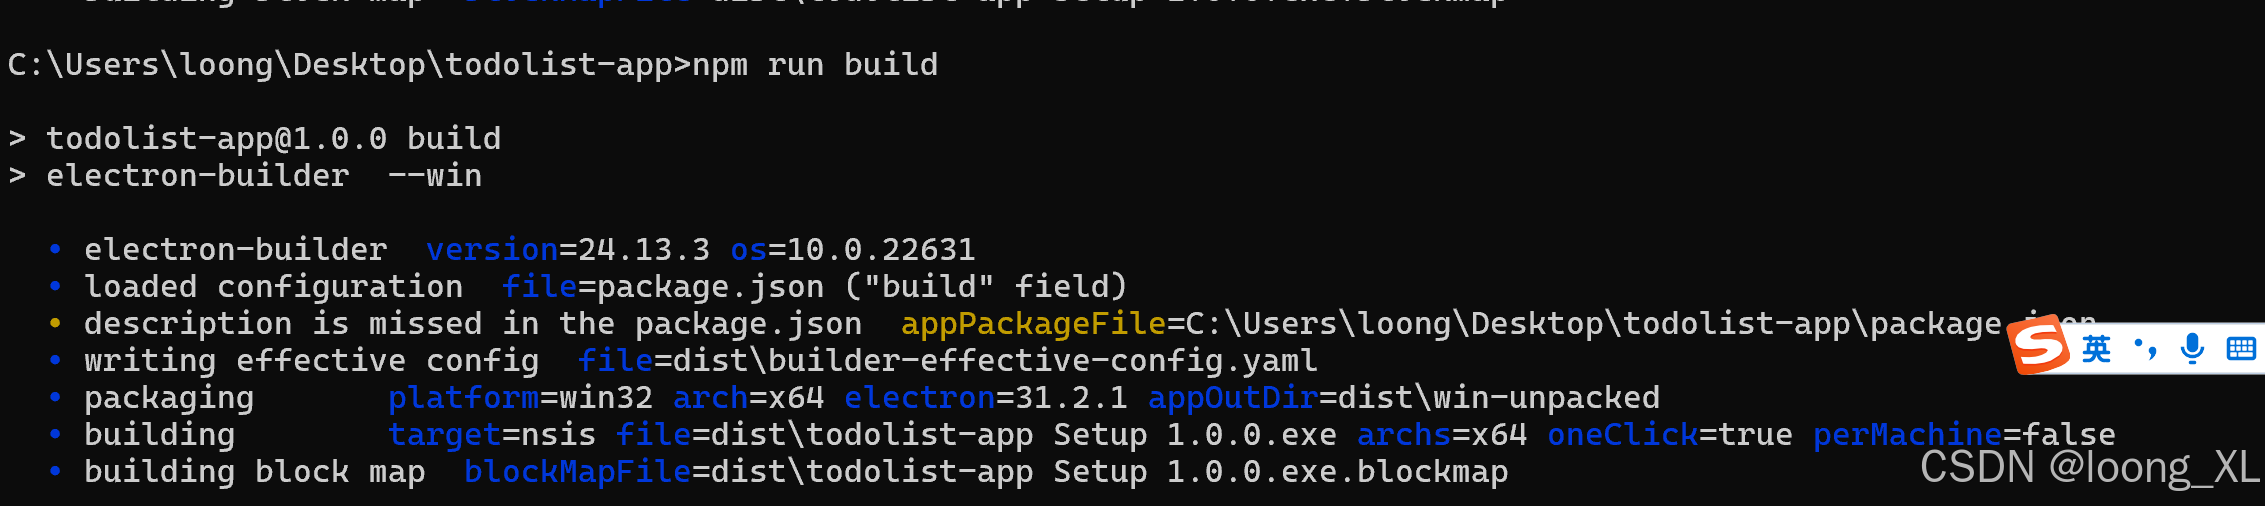The height and width of the screenshot is (506, 2265).
Task: Toggle the 英 Chinese/English input mode
Action: (2096, 349)
